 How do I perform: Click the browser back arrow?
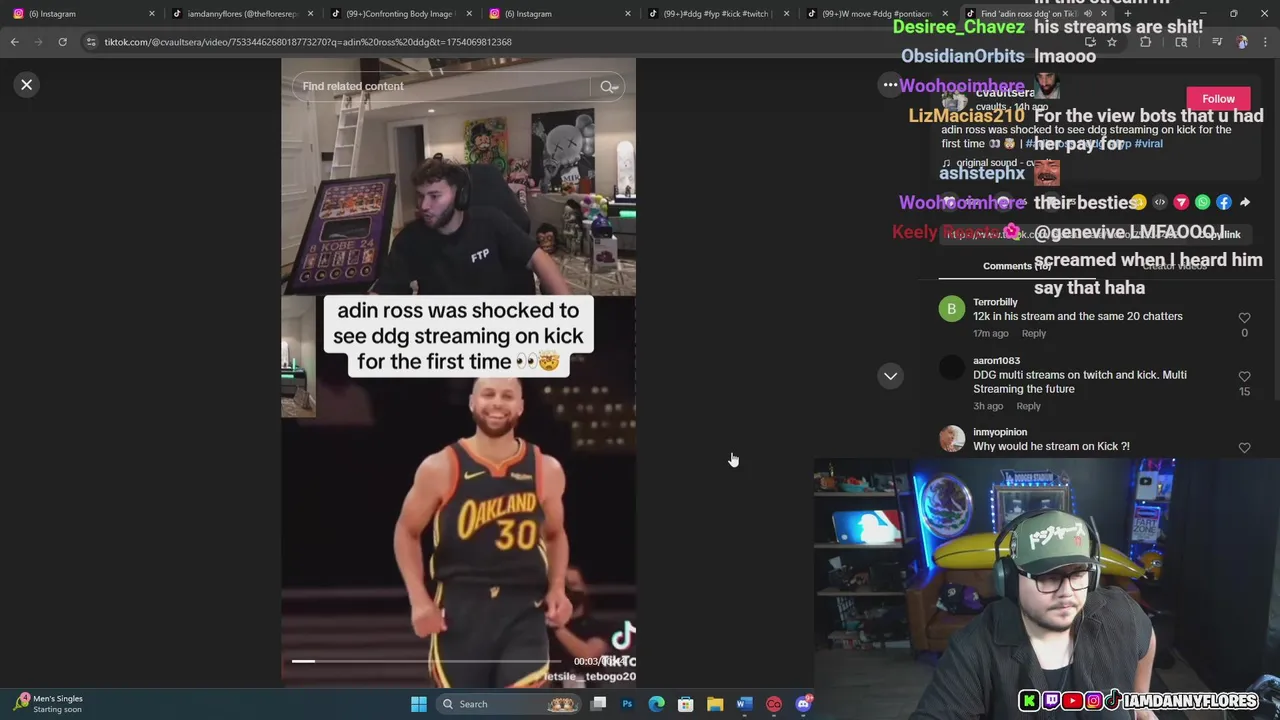click(x=14, y=42)
